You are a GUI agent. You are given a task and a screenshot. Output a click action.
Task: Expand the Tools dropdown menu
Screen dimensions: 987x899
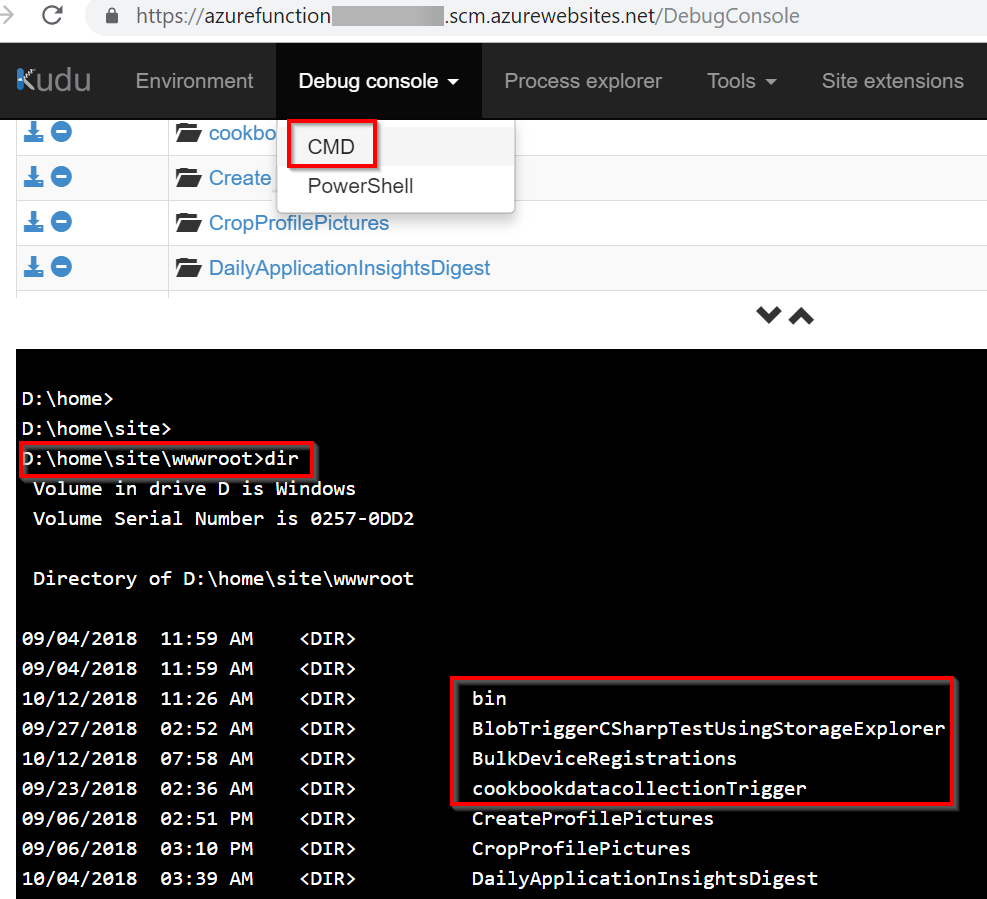pyautogui.click(x=741, y=81)
